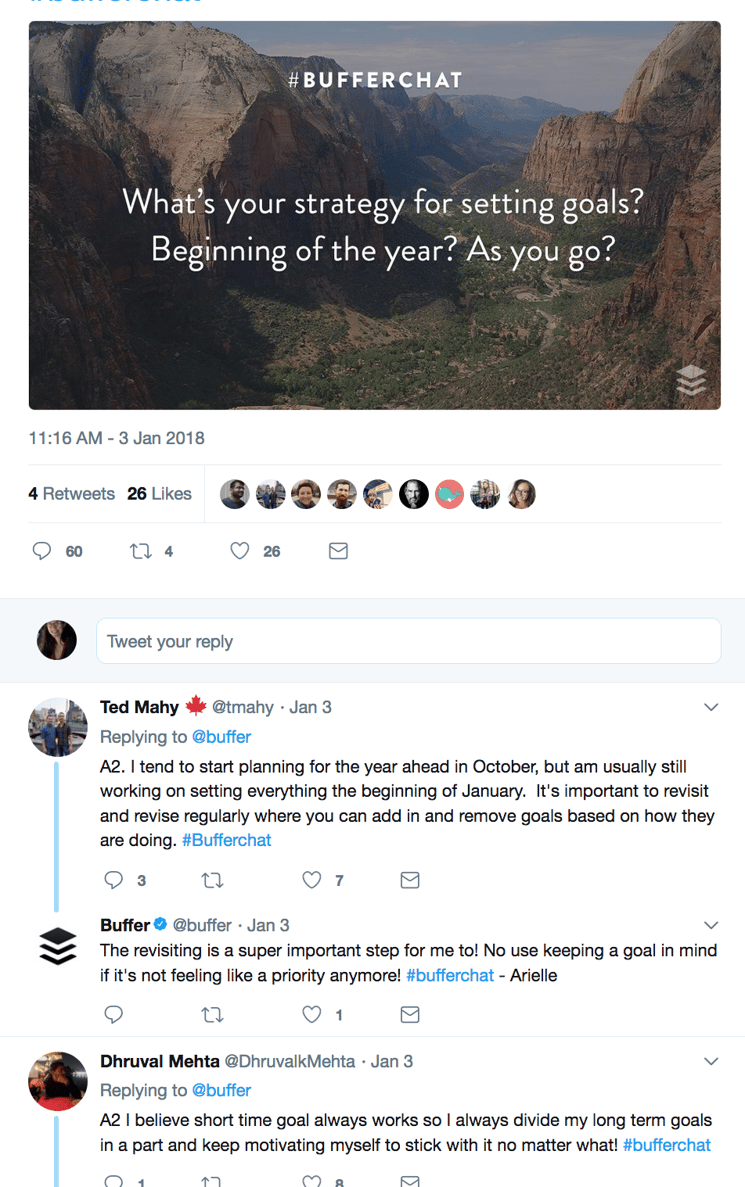The width and height of the screenshot is (745, 1187).
Task: Expand more options on Ted Mahy's tweet
Action: pos(711,707)
